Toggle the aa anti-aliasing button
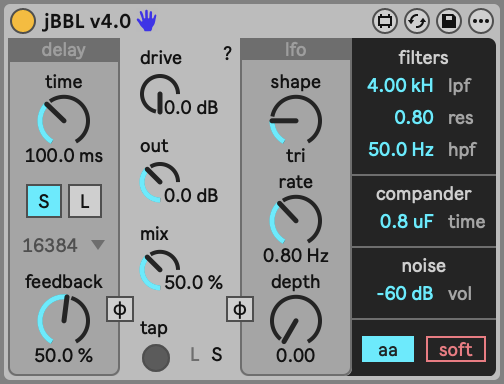504x384 pixels. pyautogui.click(x=388, y=349)
